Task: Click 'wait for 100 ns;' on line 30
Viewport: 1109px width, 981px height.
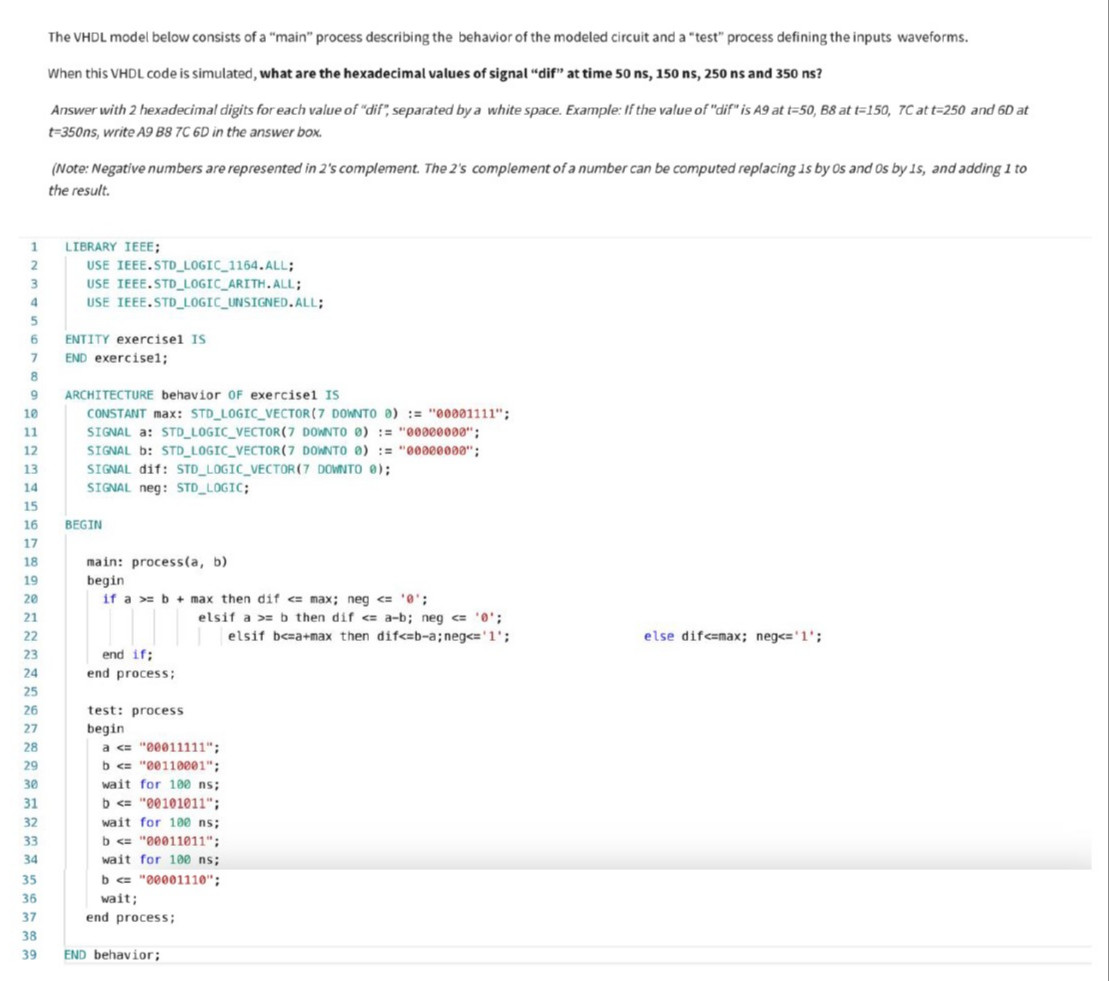Action: 161,784
